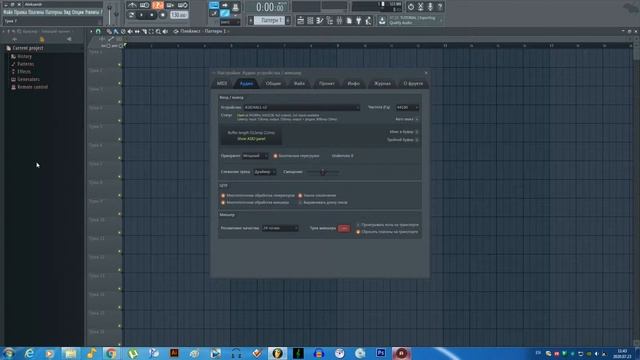Toggle the reset plugins on transport option
640x360 pixels.
point(358,232)
